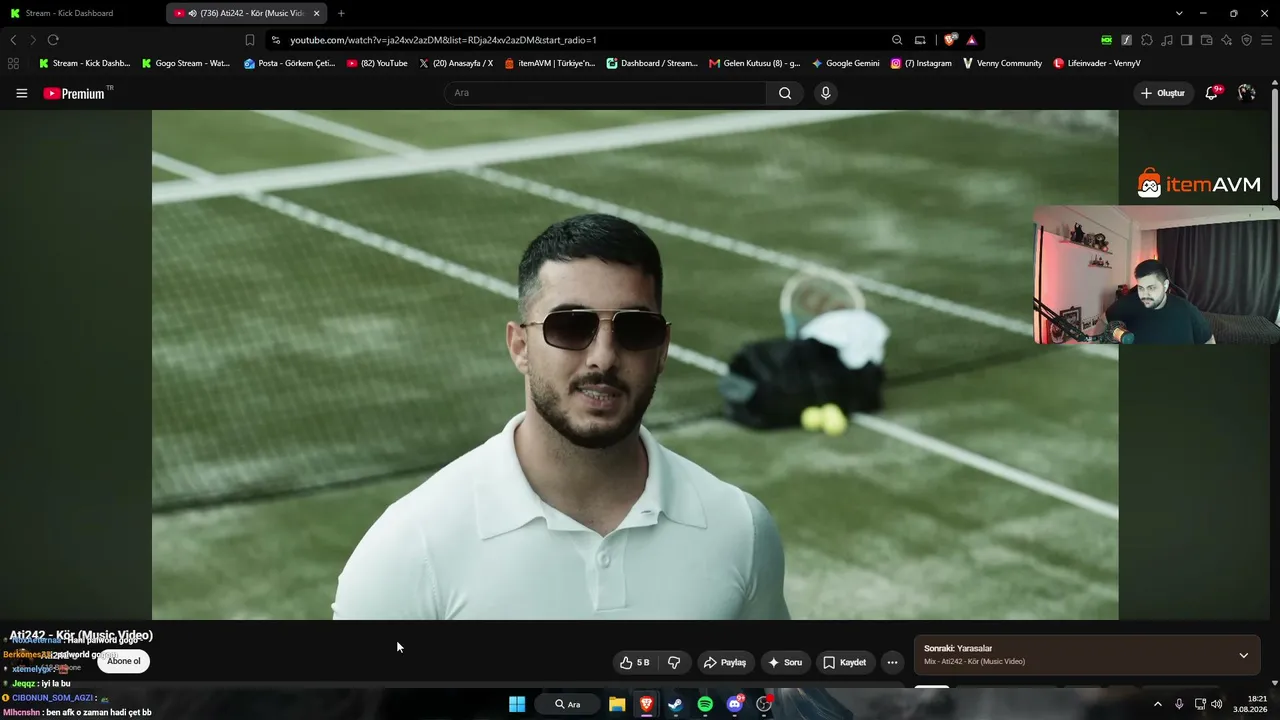The image size is (1280, 720).
Task: Click the Oluştur create button
Action: pos(1163,93)
